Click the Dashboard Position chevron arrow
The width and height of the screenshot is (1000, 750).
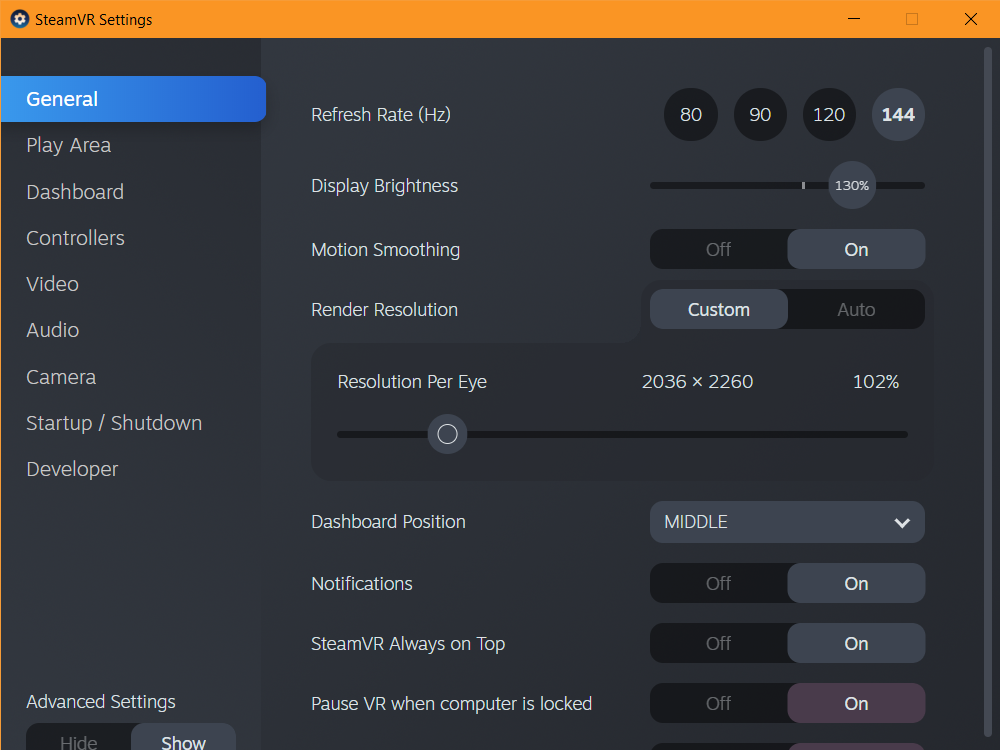pyautogui.click(x=902, y=523)
